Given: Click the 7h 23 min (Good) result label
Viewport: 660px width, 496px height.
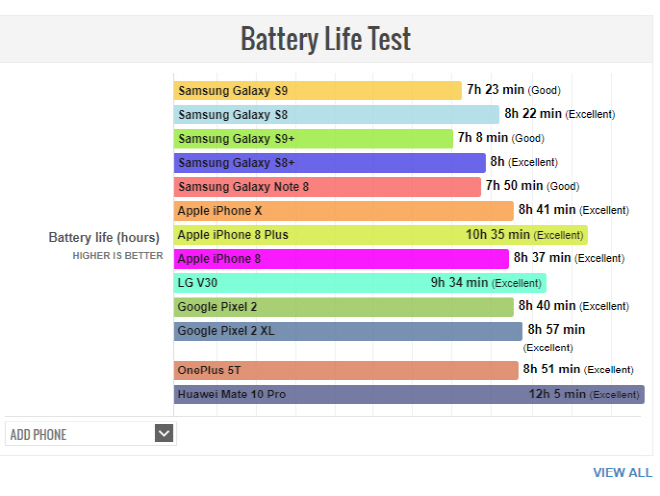Looking at the screenshot, I should 514,90.
